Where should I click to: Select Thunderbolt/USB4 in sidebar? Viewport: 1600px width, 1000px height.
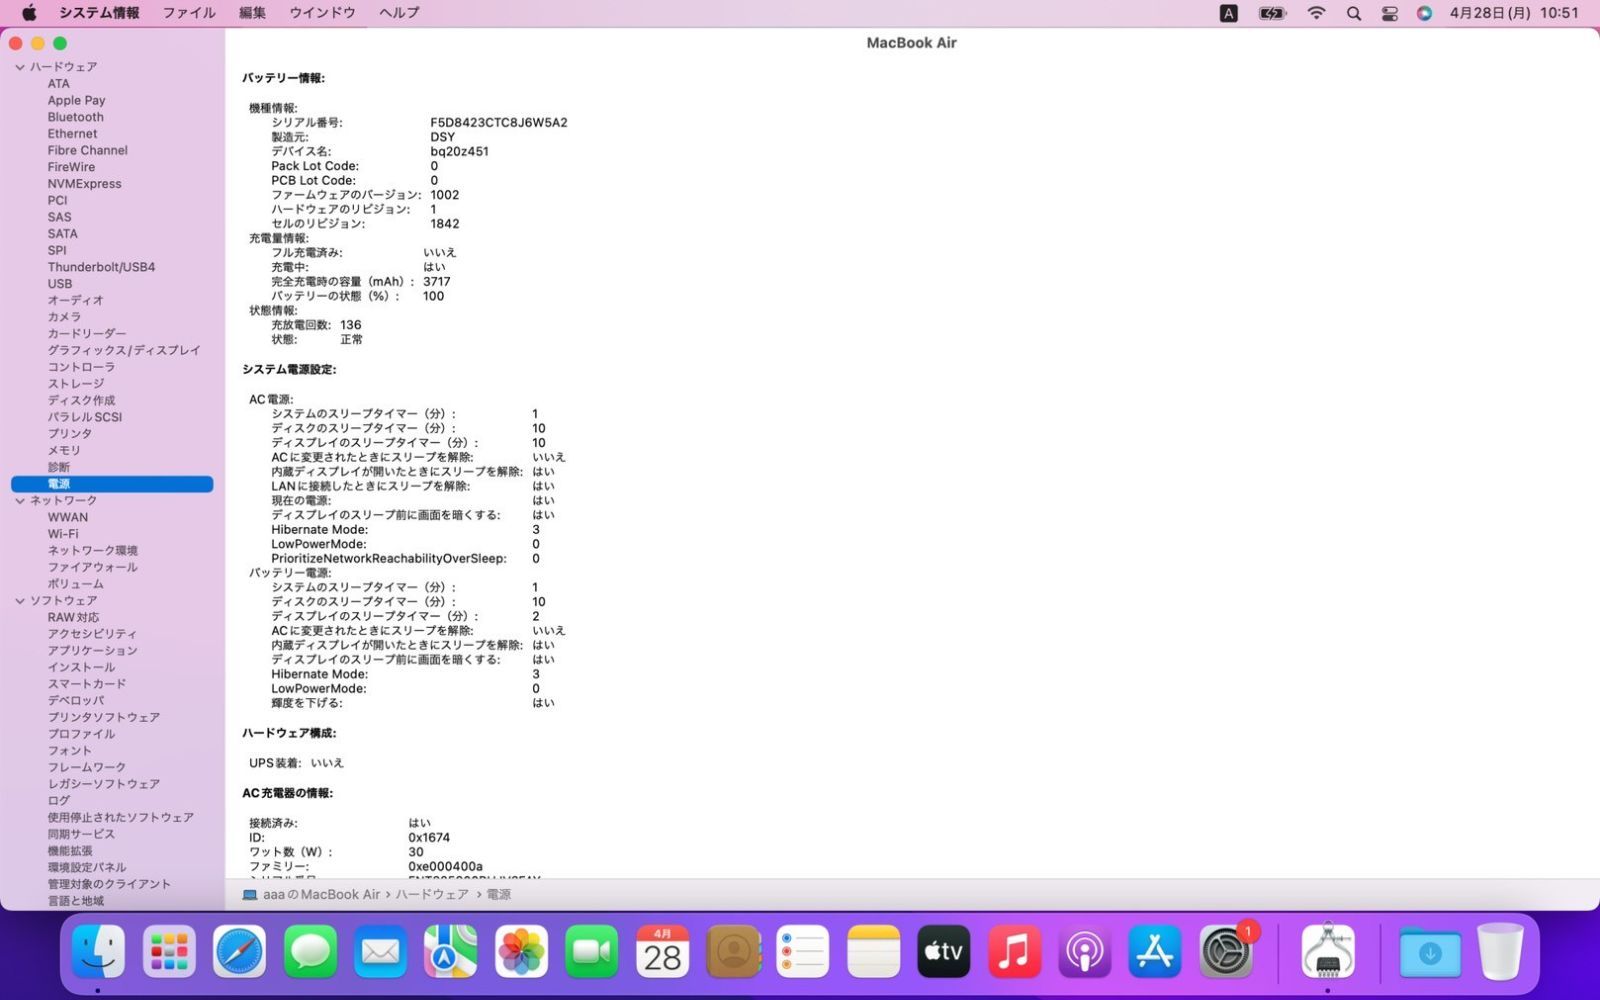pyautogui.click(x=101, y=267)
